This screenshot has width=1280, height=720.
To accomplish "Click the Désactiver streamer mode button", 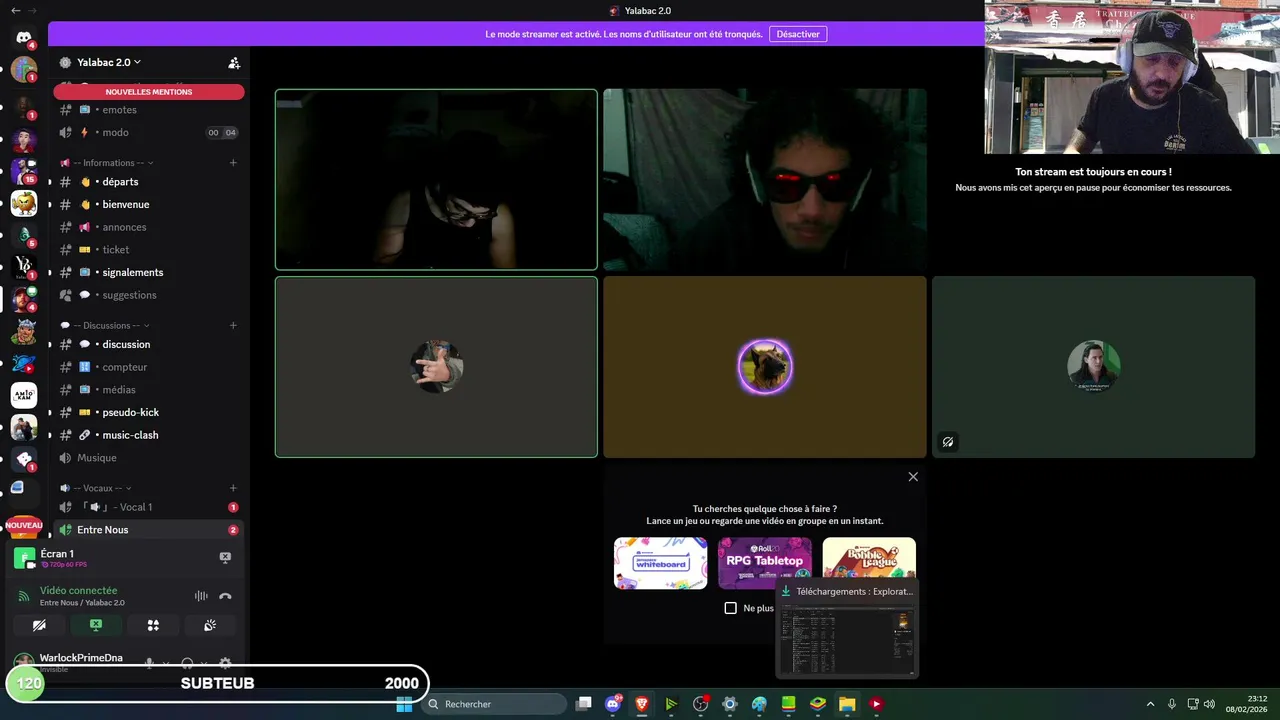I will (x=798, y=34).
